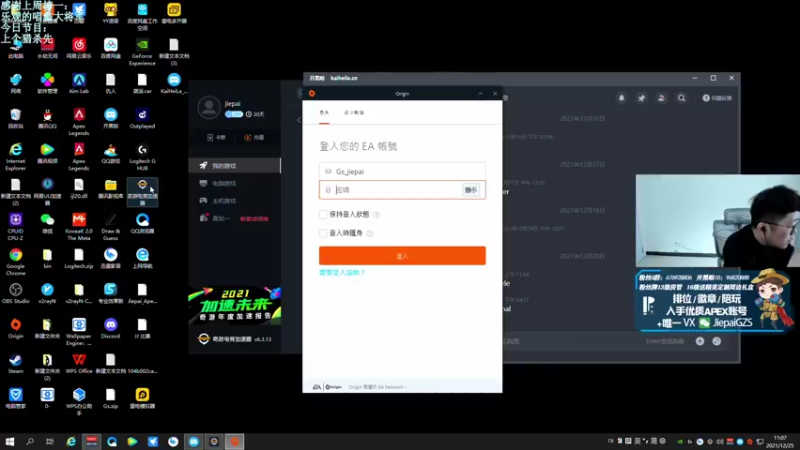Select console games gamepad item in sidebar
The height and width of the screenshot is (450, 800).
234,201
